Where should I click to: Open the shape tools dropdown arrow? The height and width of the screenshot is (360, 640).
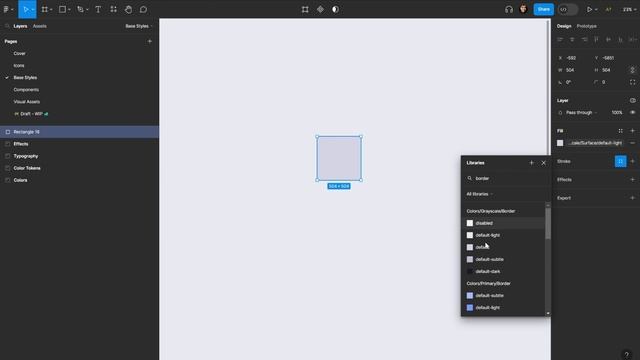tap(69, 9)
